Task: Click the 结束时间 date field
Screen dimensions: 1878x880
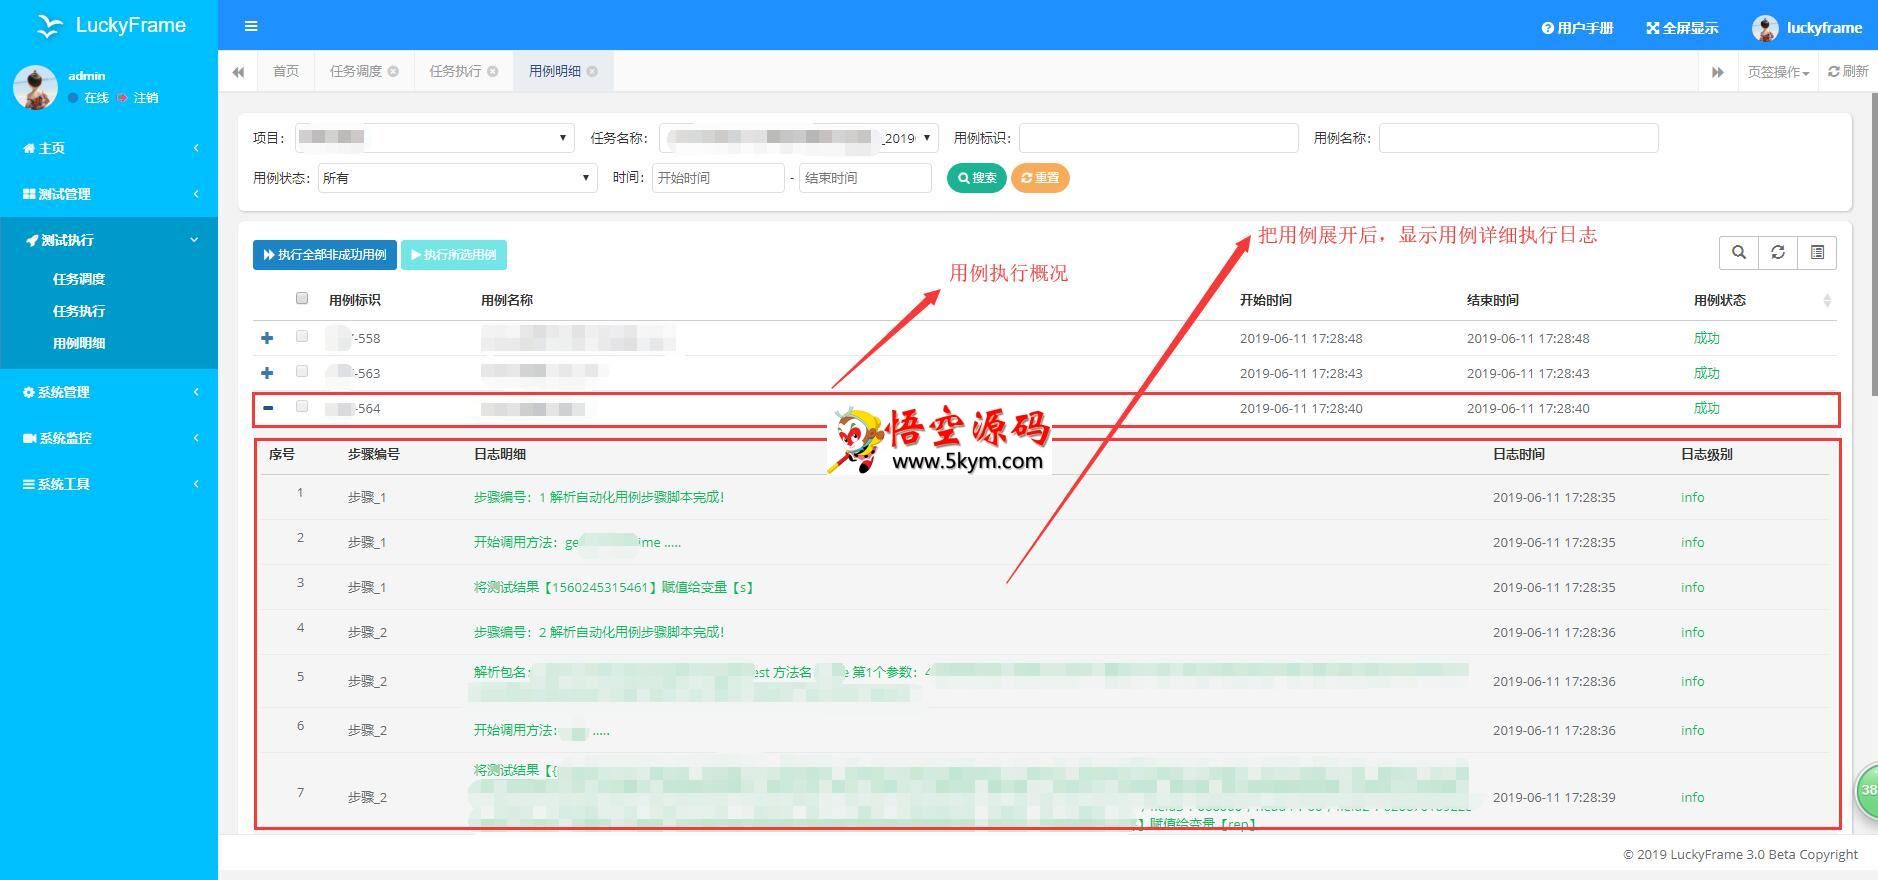Action: pyautogui.click(x=865, y=178)
